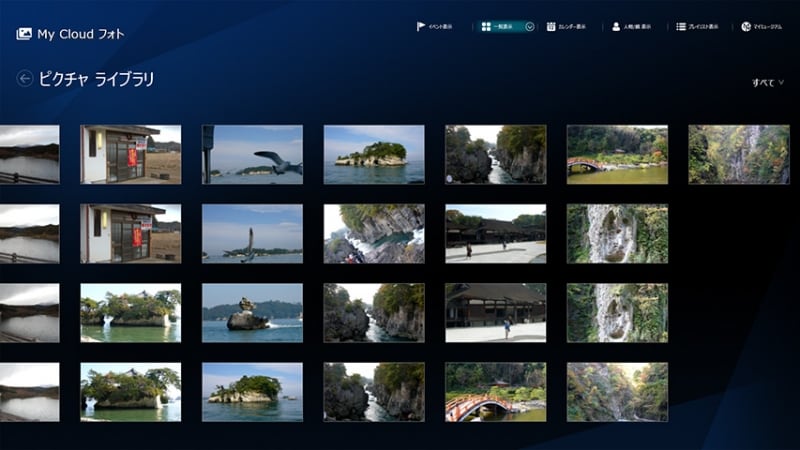Screen dimensions: 800x450
Task: Click the person icon for people view
Action: click(617, 27)
